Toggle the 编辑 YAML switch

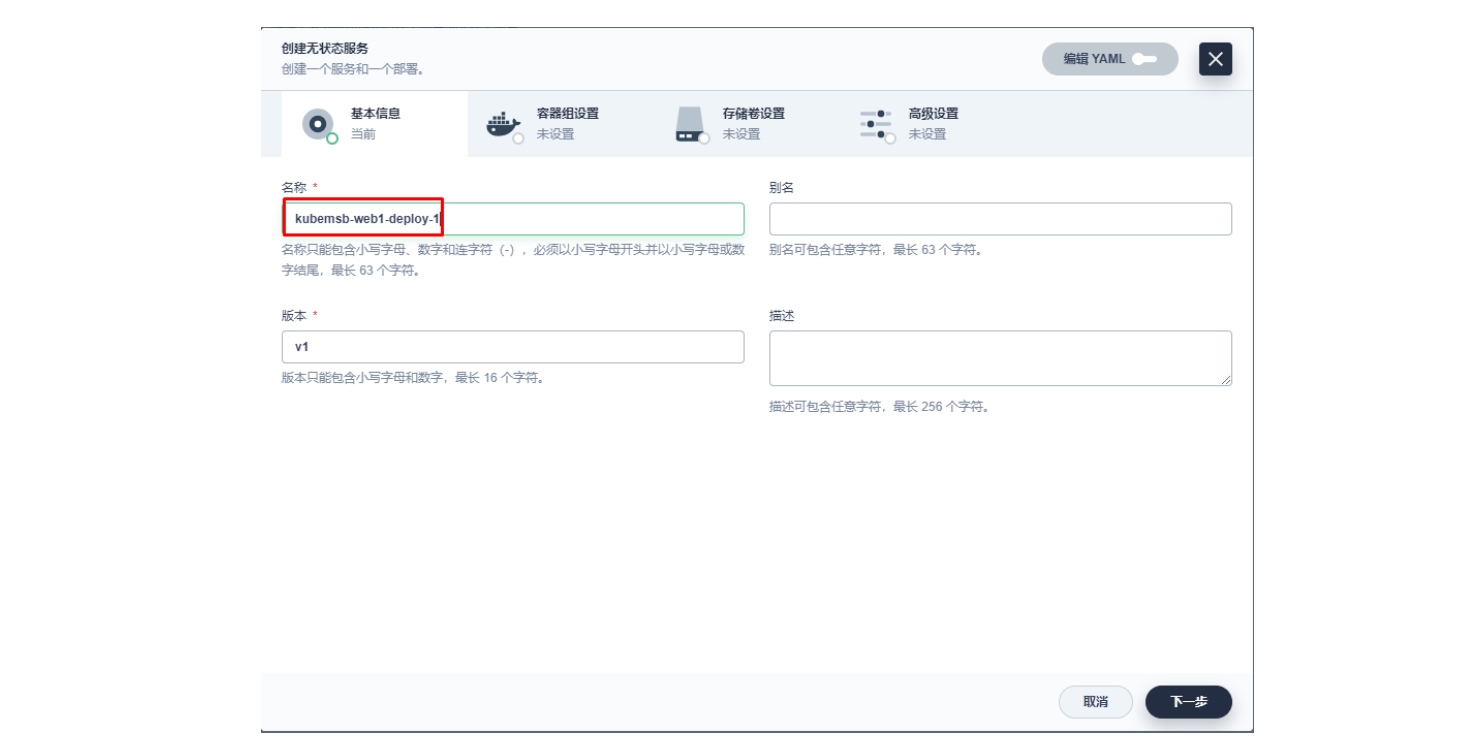[1110, 59]
